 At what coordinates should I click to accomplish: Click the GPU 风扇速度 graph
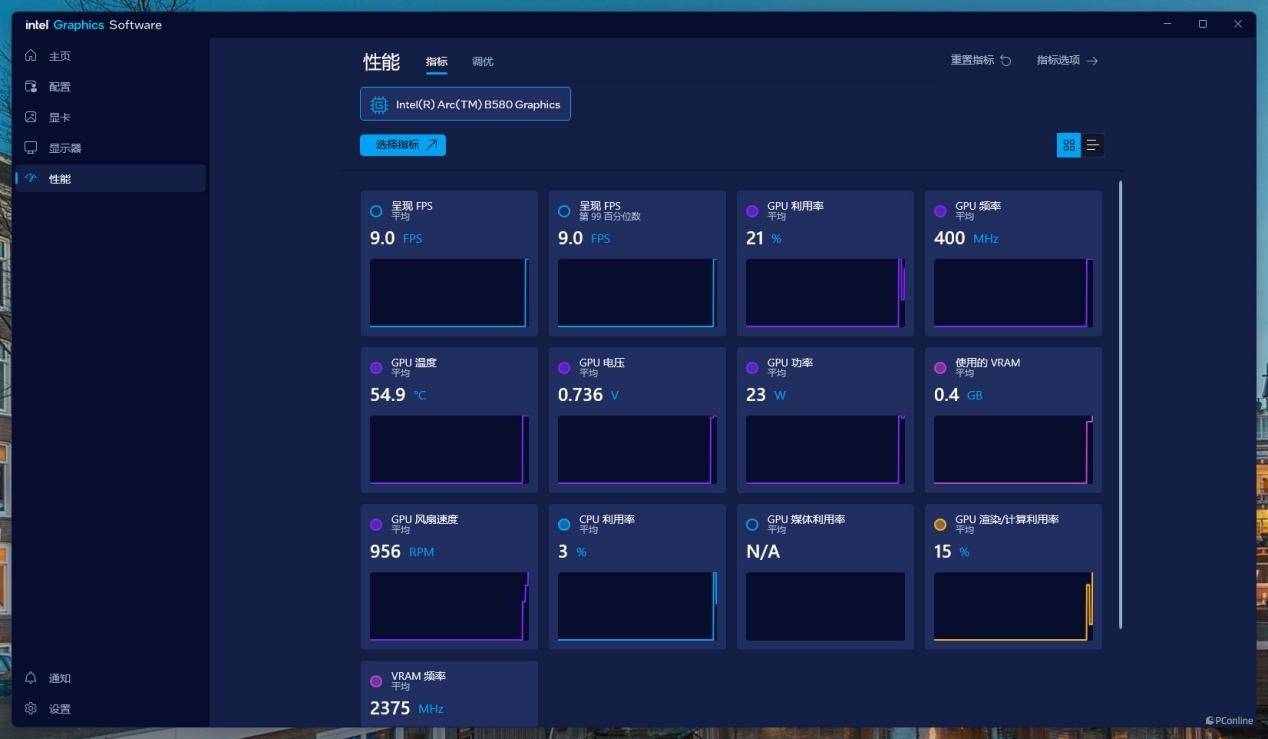(449, 607)
